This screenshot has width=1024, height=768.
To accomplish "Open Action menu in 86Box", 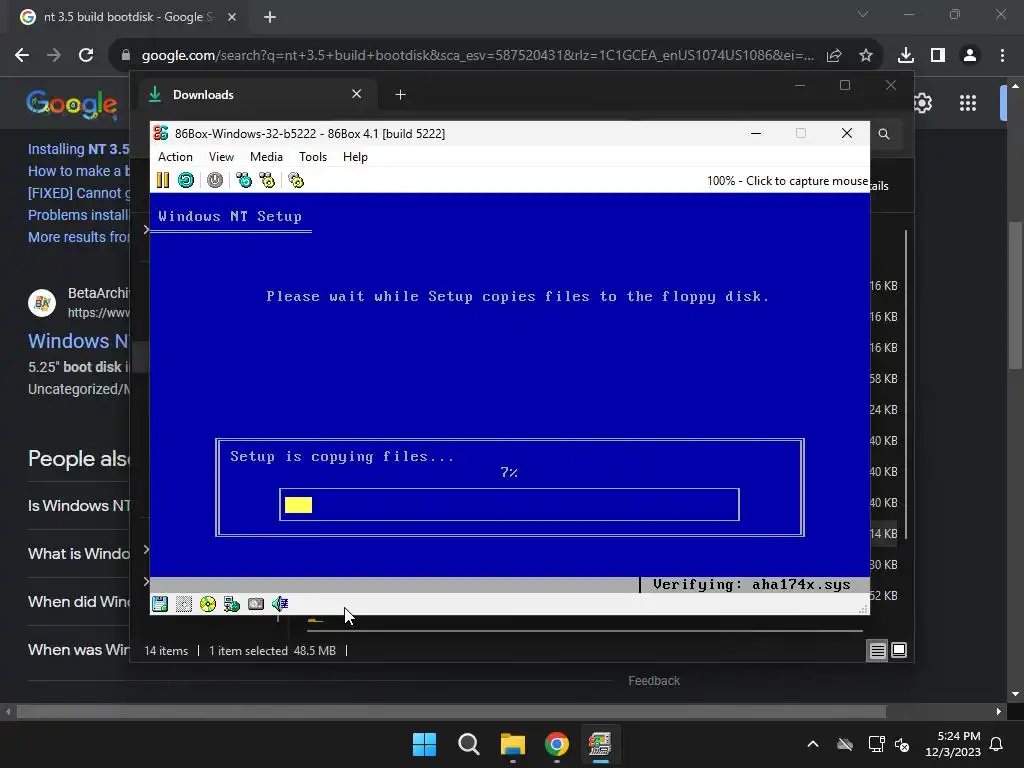I will tap(175, 157).
